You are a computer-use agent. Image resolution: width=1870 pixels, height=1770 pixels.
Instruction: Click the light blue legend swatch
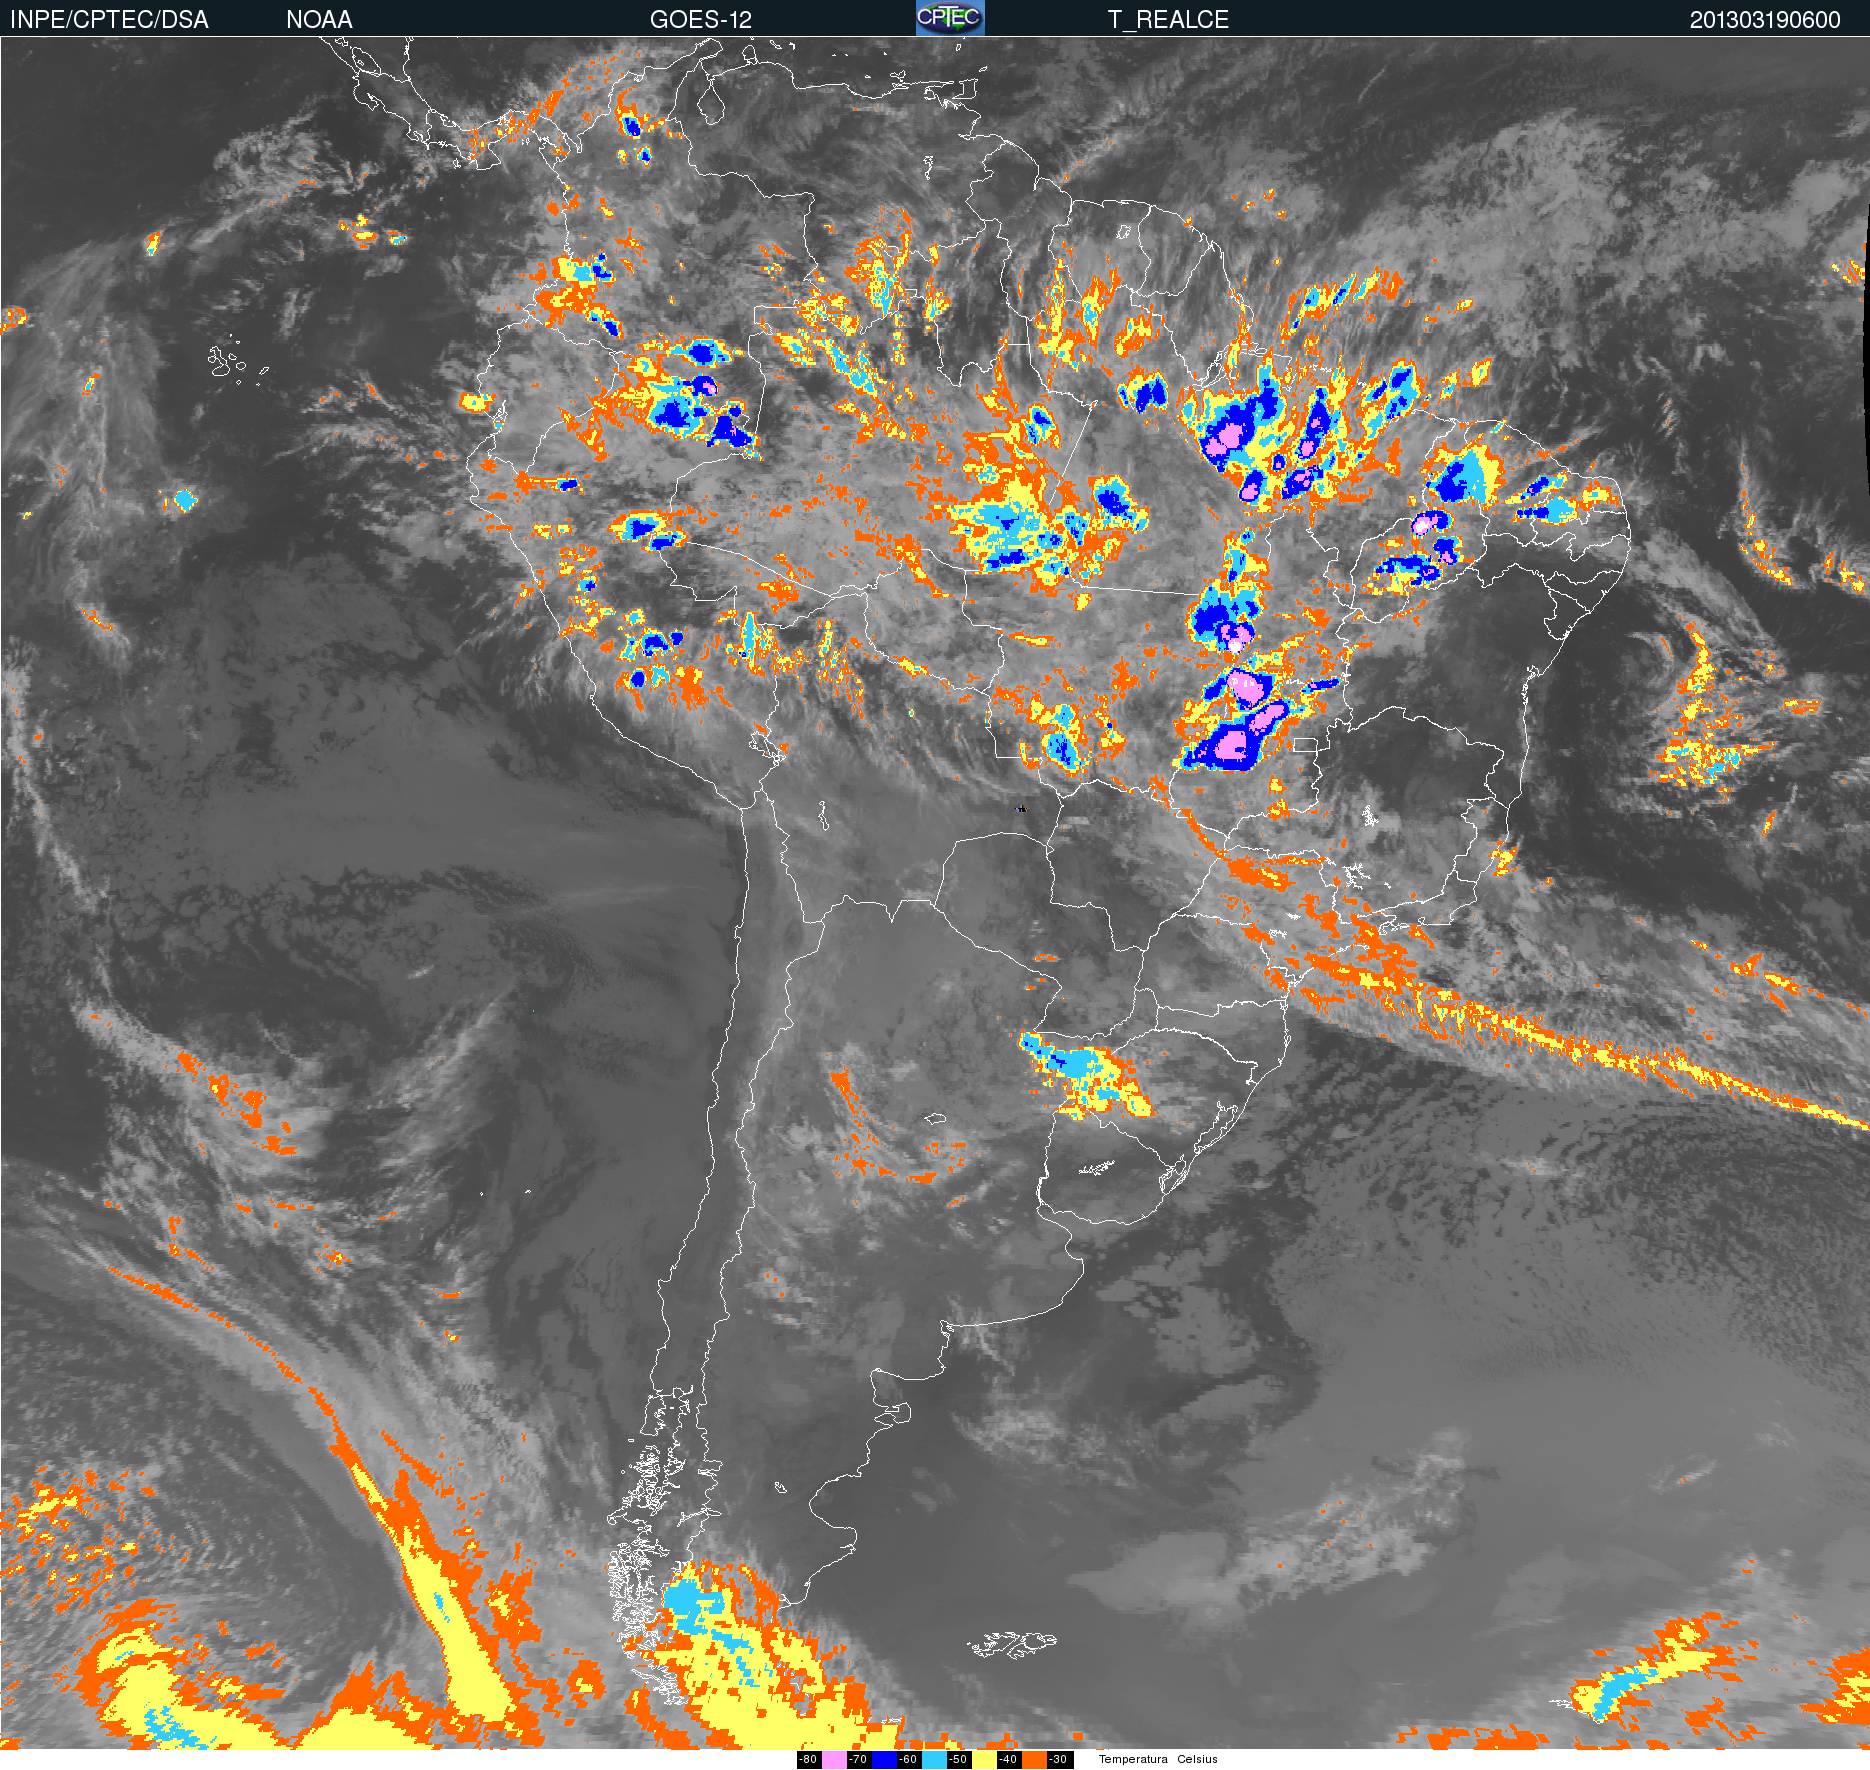pos(934,1760)
